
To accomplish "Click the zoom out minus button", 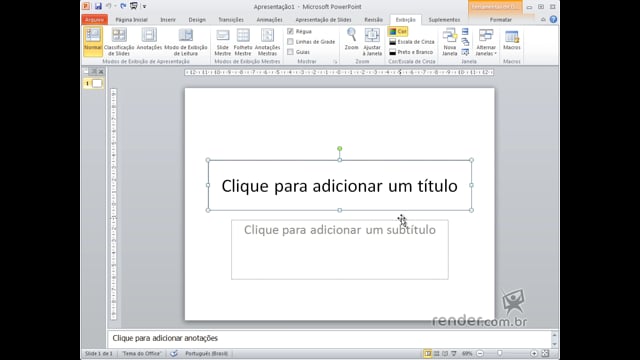I will point(480,353).
